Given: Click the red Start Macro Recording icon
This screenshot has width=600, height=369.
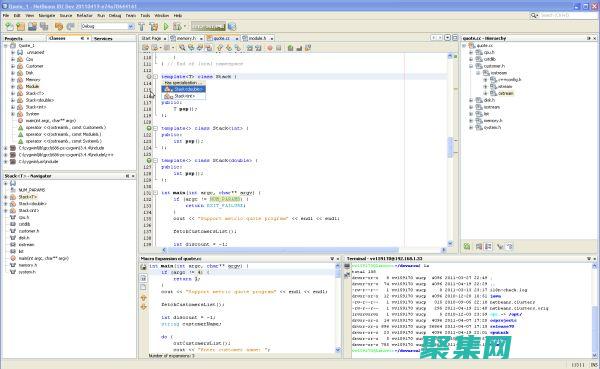Looking at the screenshot, I should click(x=270, y=48).
